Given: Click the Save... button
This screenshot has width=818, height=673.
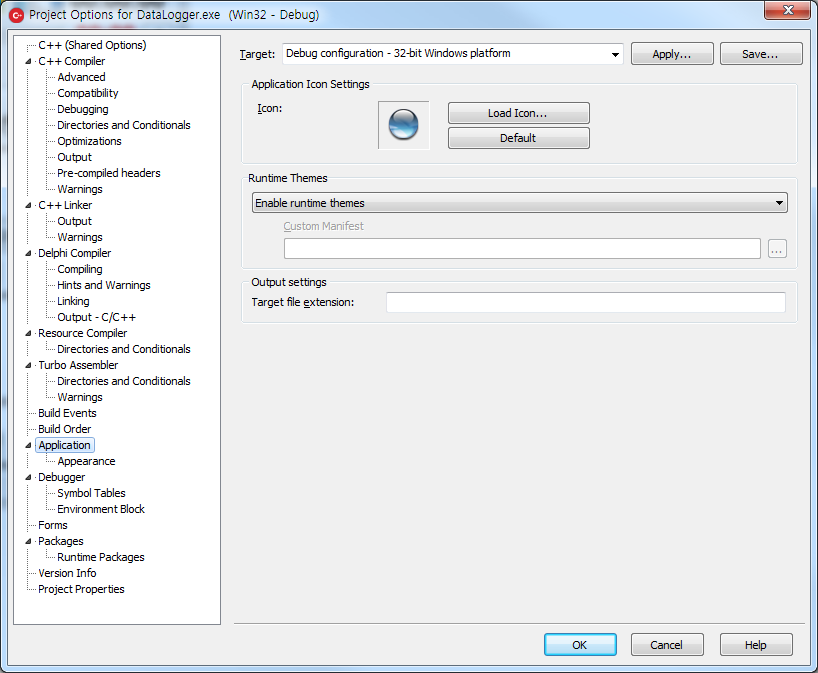Looking at the screenshot, I should pyautogui.click(x=760, y=54).
